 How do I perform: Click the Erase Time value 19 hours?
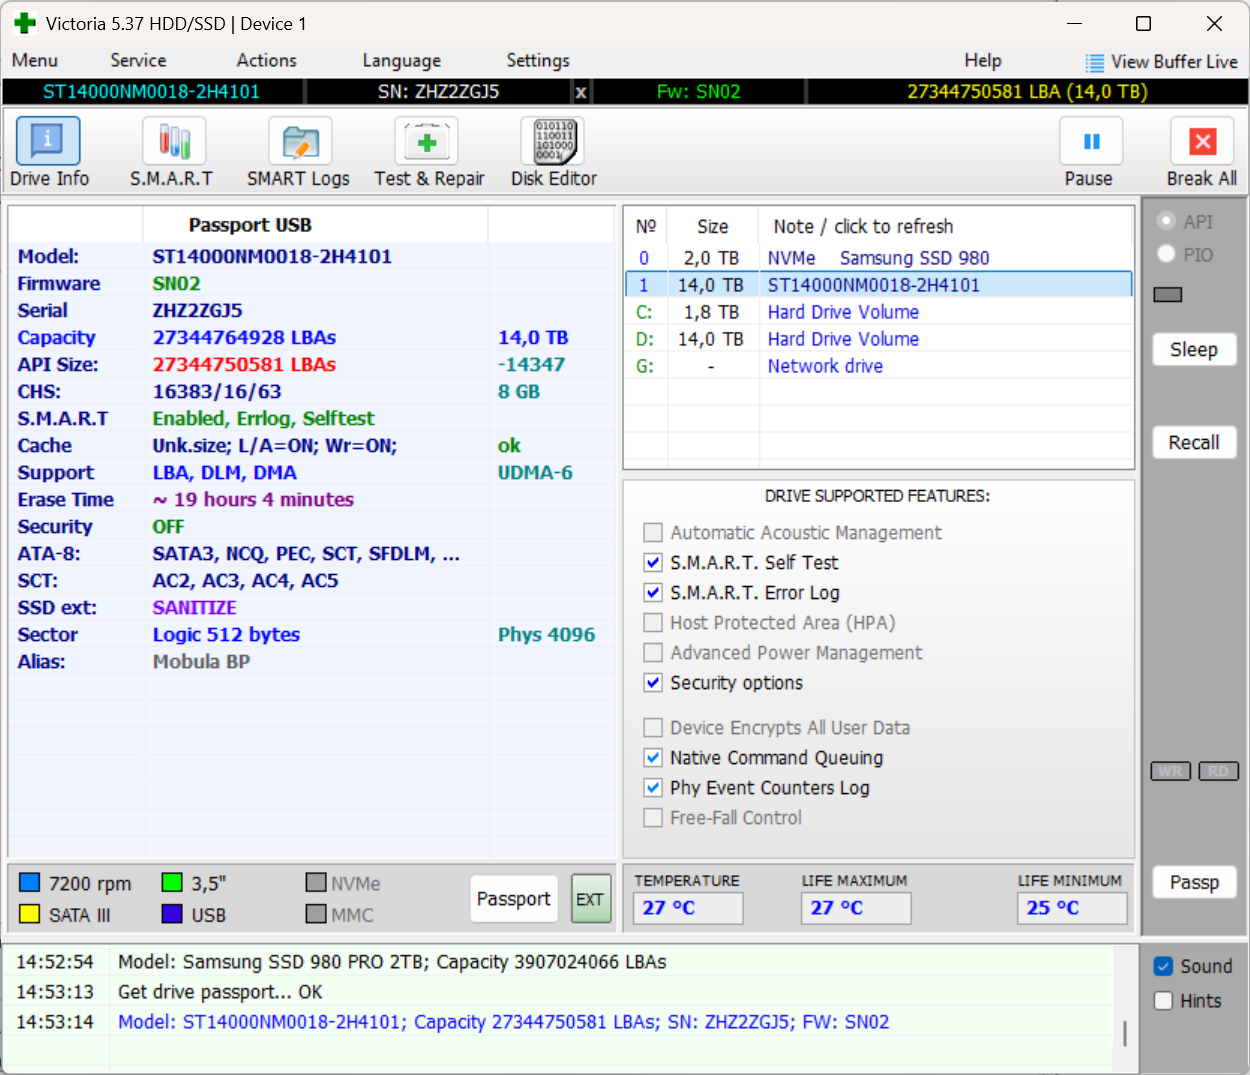point(253,499)
